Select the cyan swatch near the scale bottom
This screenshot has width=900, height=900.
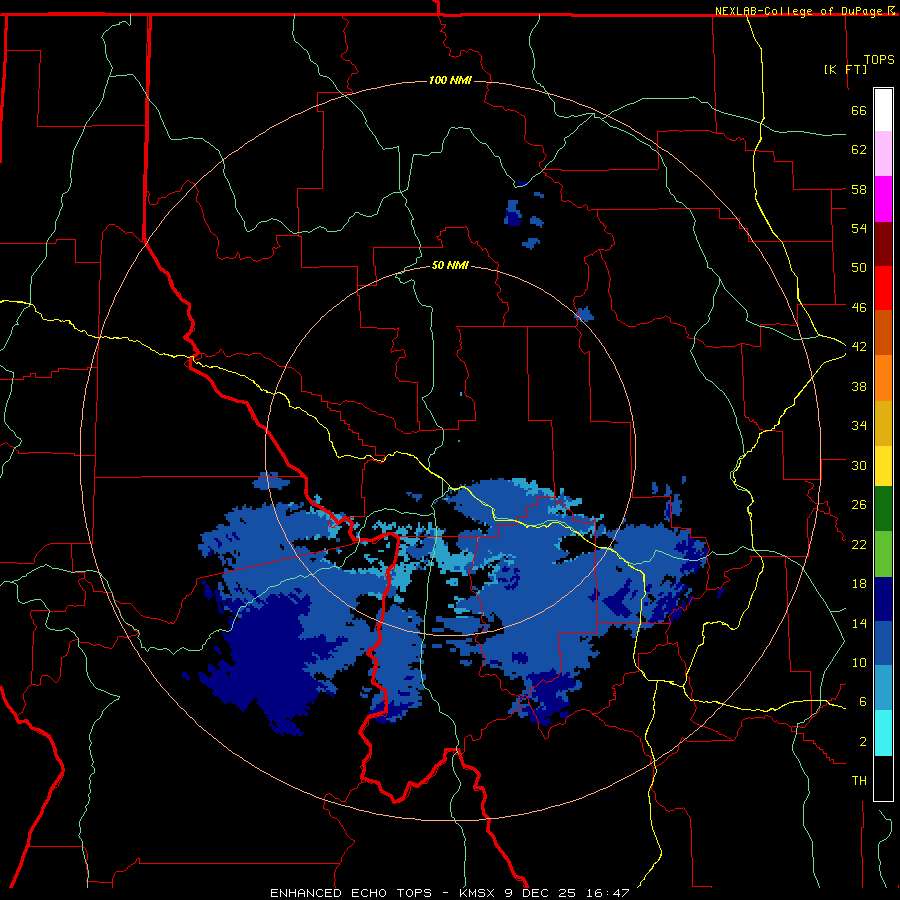click(x=883, y=733)
